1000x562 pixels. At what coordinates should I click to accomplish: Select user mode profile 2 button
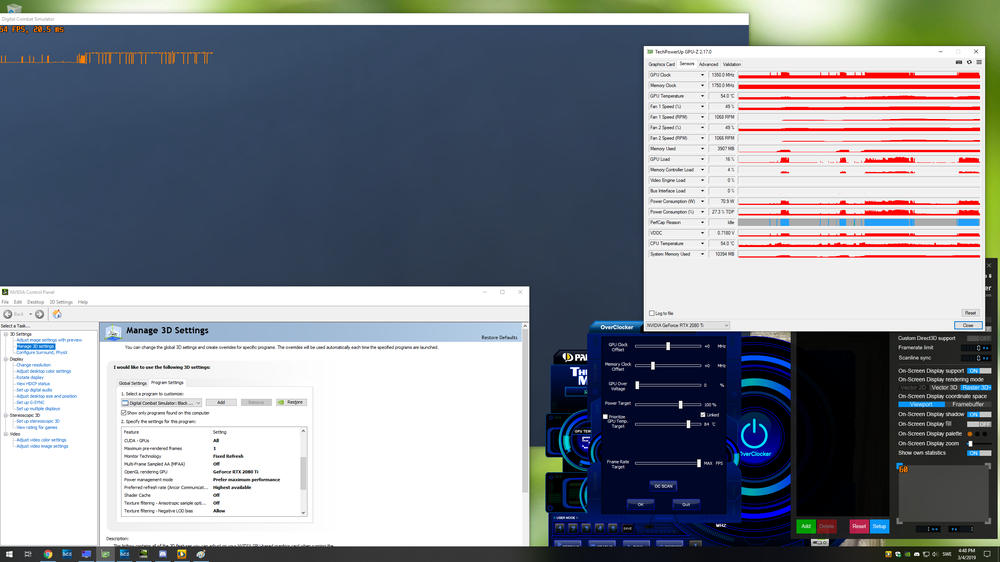[573, 528]
